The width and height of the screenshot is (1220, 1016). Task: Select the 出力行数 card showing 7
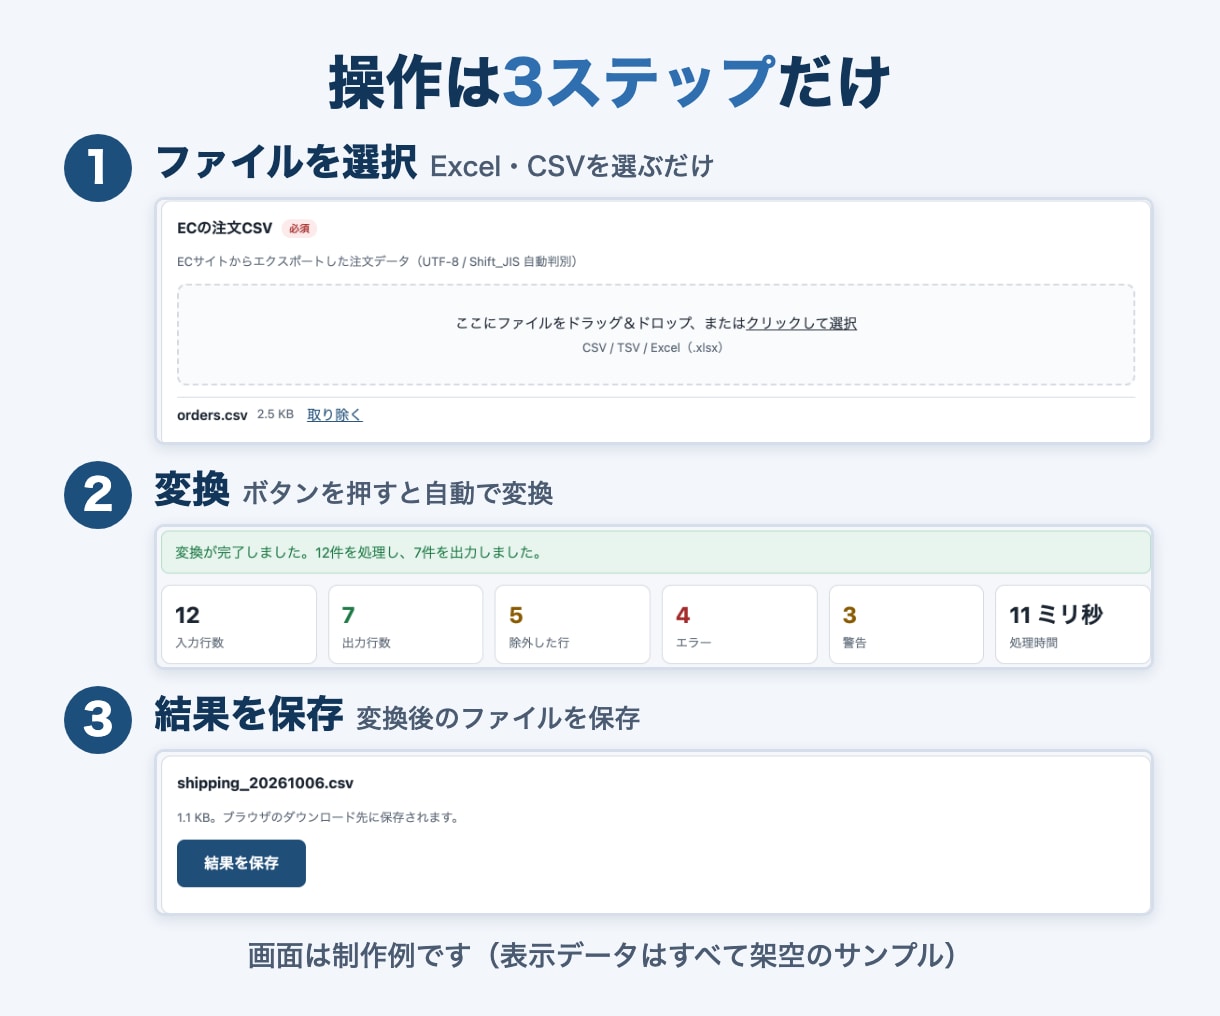coord(406,625)
